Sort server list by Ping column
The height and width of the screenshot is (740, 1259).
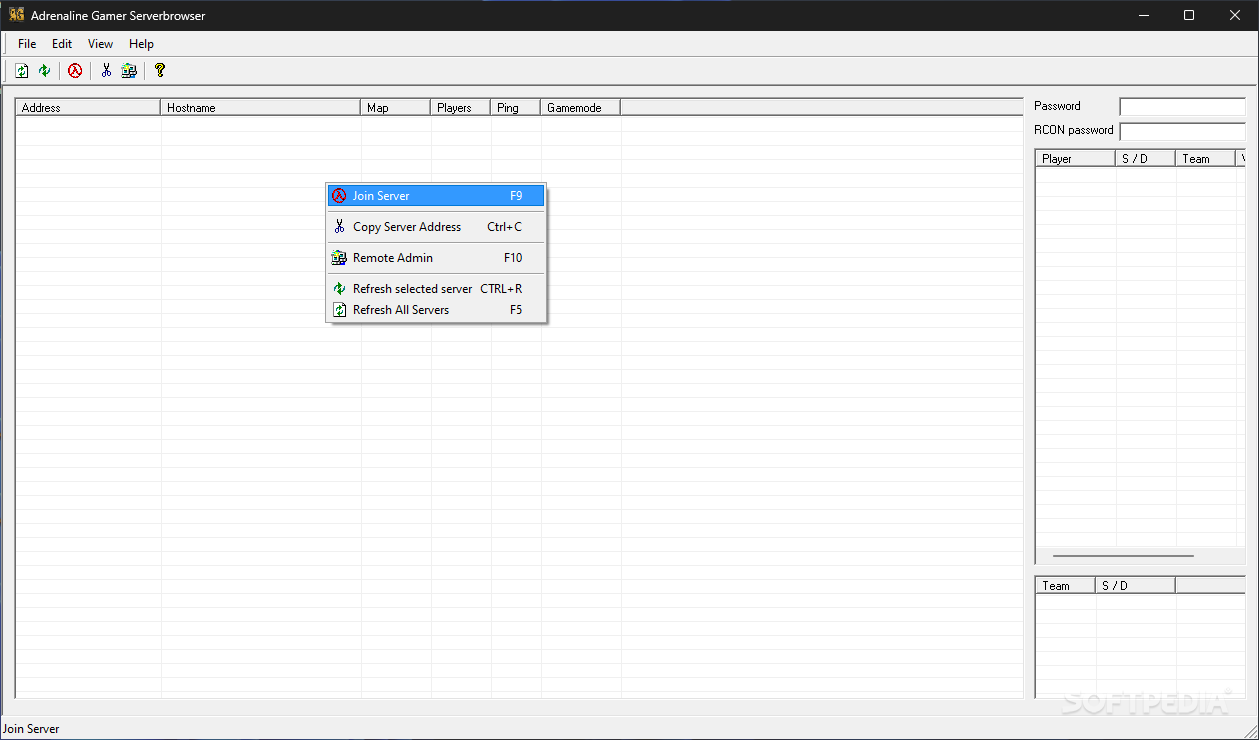515,108
